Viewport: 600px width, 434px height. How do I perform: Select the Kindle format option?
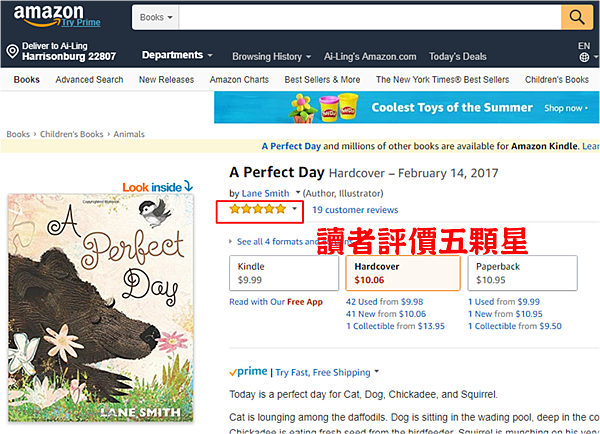pos(284,273)
